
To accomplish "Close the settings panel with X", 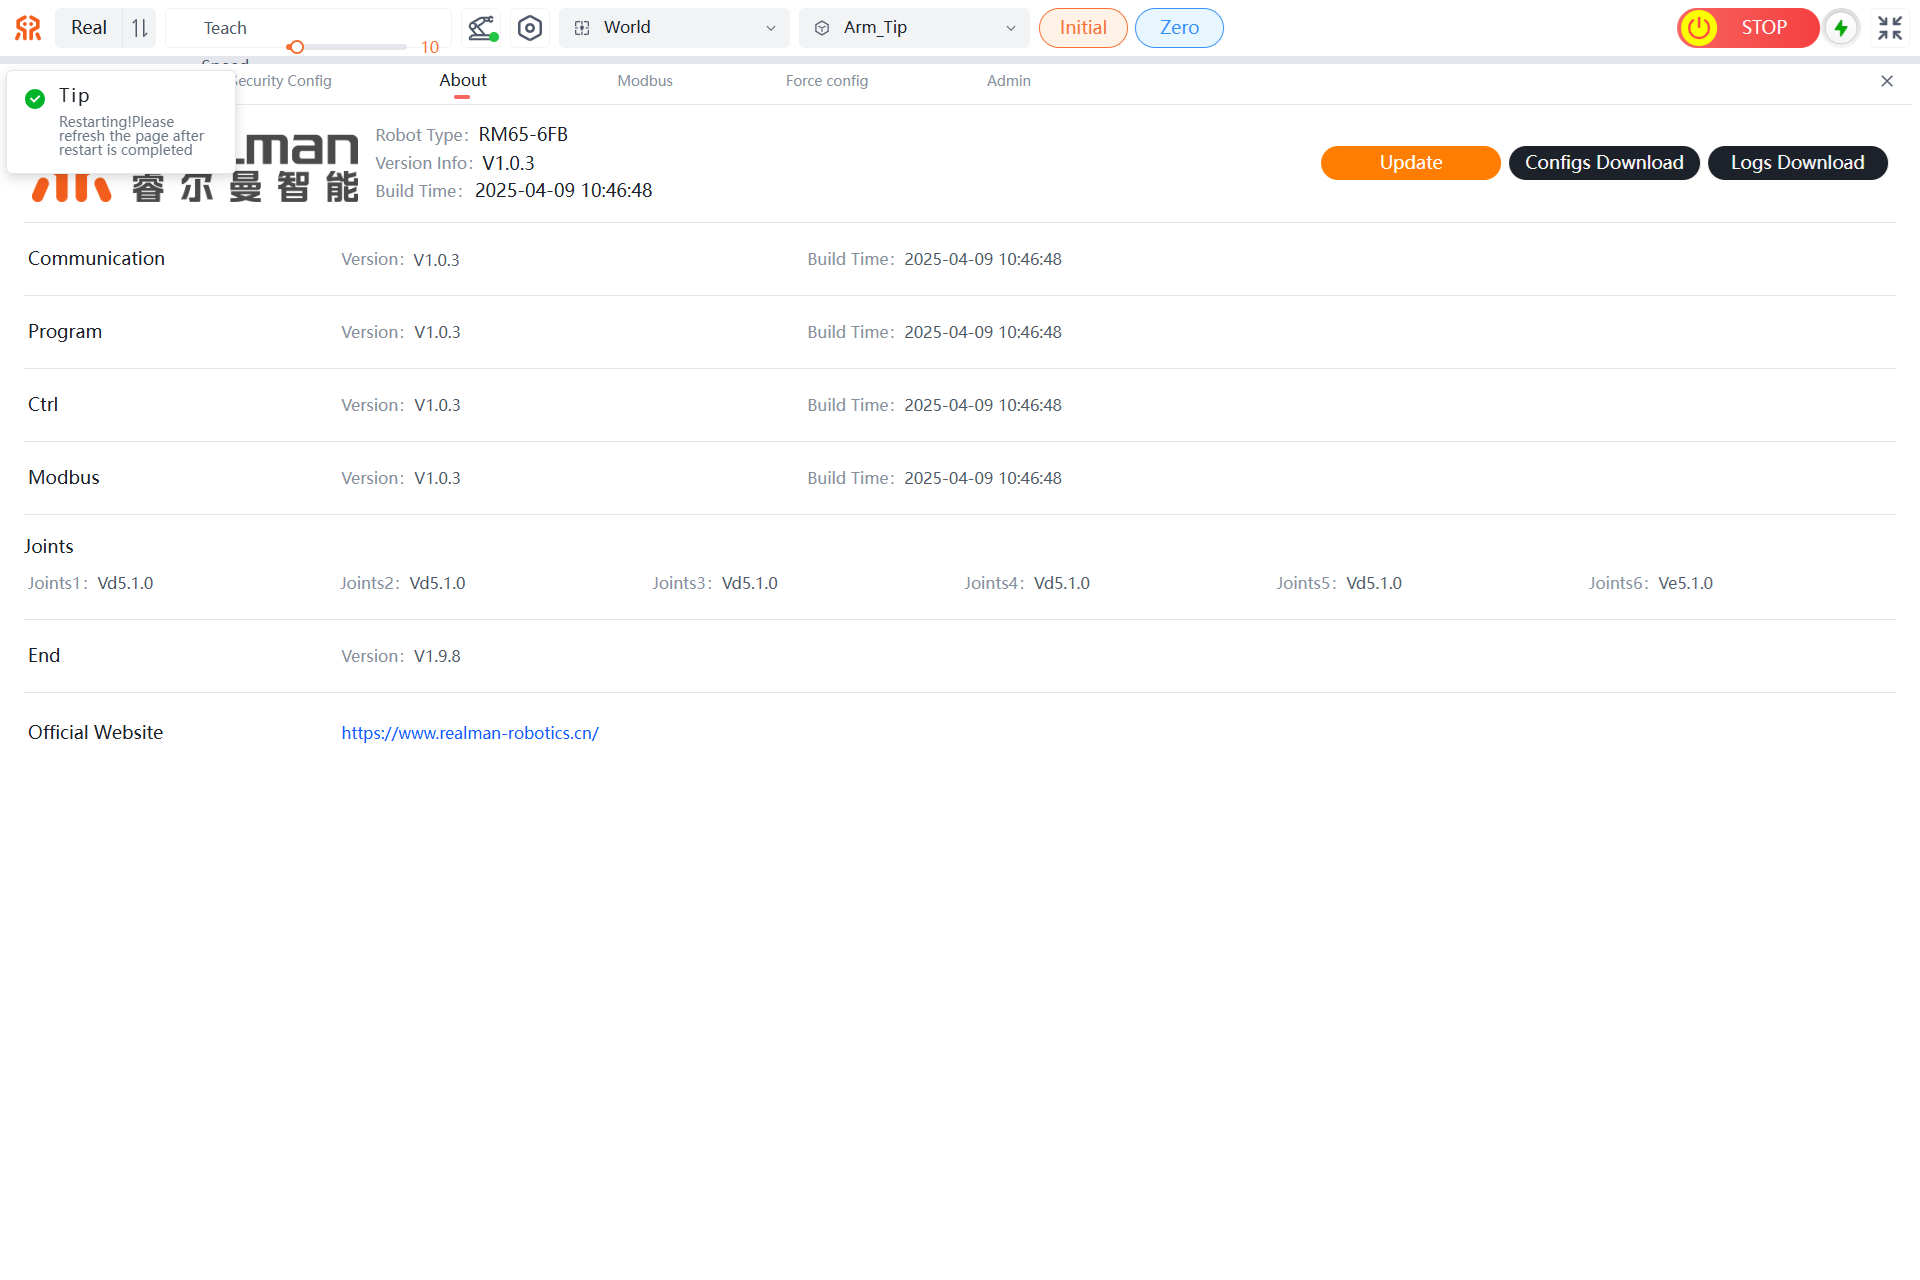I will click(1887, 81).
